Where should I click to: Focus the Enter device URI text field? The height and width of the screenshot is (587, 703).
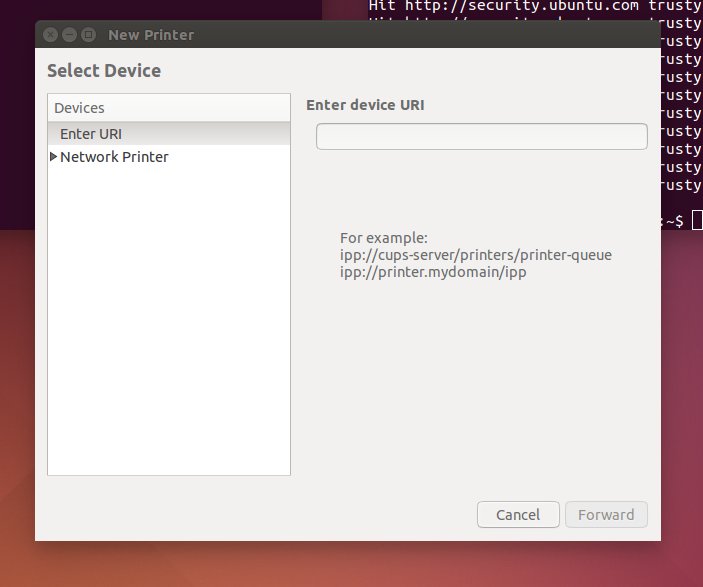(481, 136)
